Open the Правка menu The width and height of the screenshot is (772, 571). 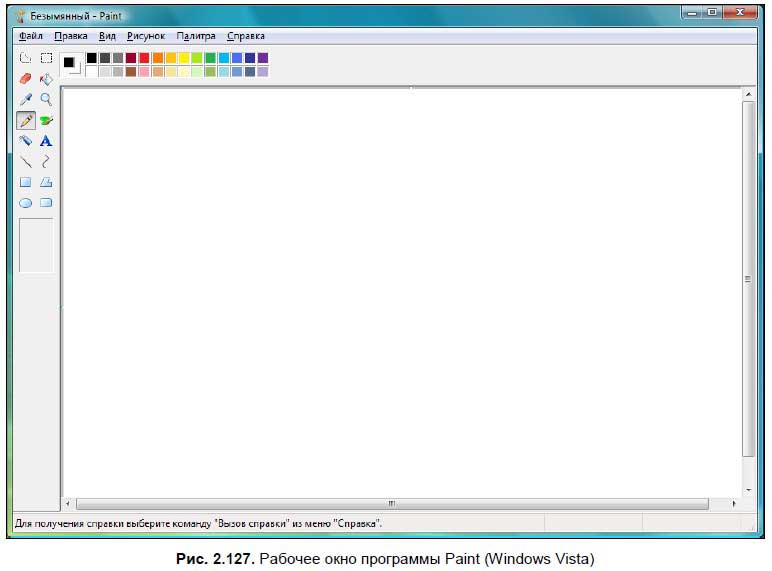tap(71, 36)
